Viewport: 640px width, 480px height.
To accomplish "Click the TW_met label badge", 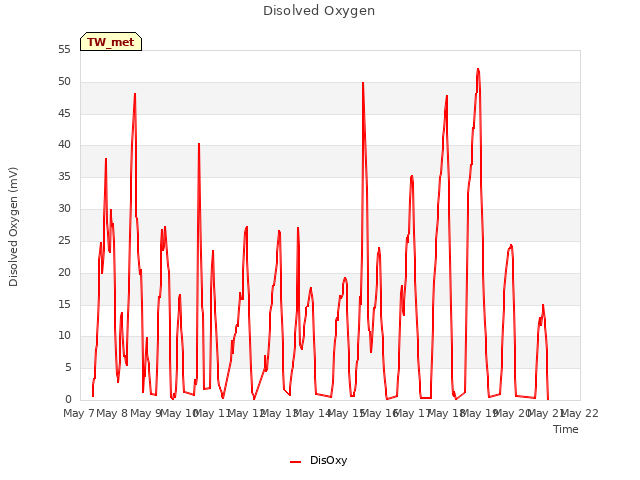I will [111, 42].
